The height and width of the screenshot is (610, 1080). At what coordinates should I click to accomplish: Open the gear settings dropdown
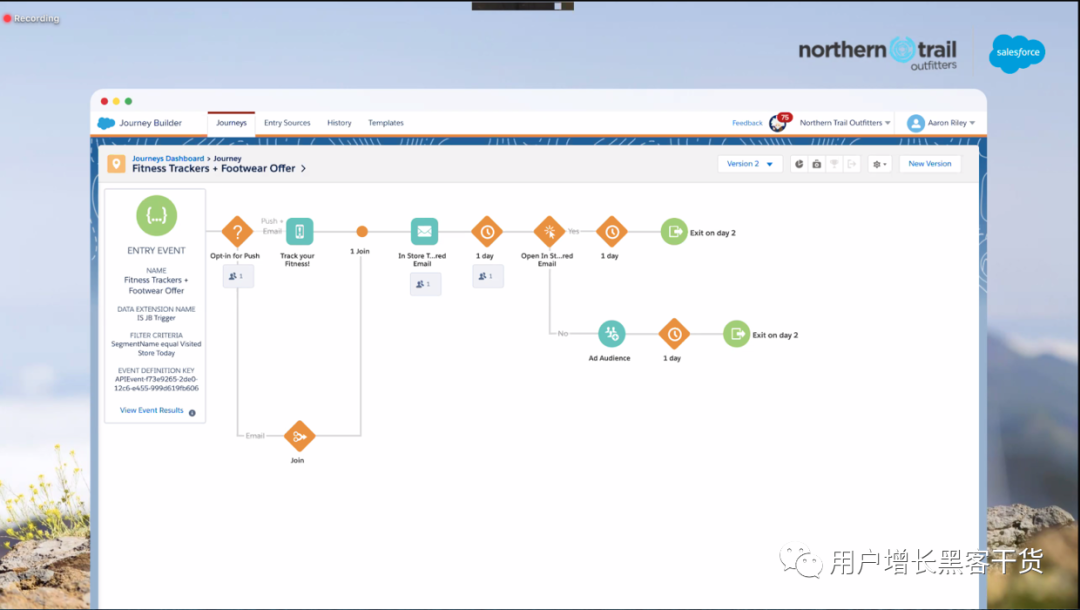tap(880, 164)
